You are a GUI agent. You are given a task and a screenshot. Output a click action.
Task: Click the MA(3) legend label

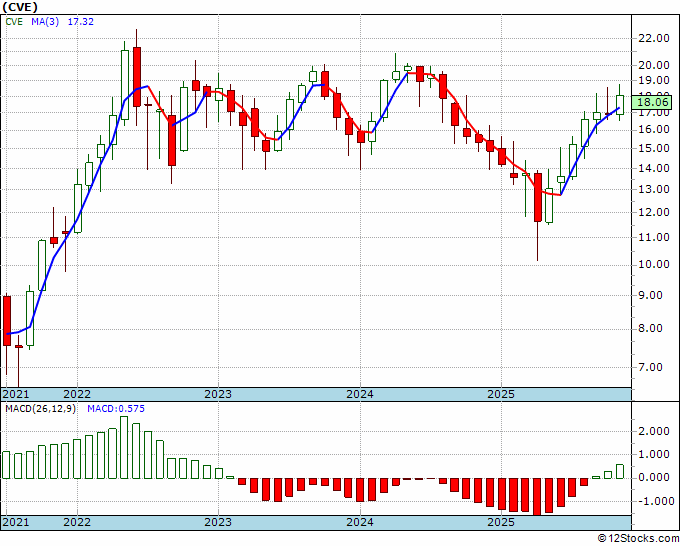(45, 22)
